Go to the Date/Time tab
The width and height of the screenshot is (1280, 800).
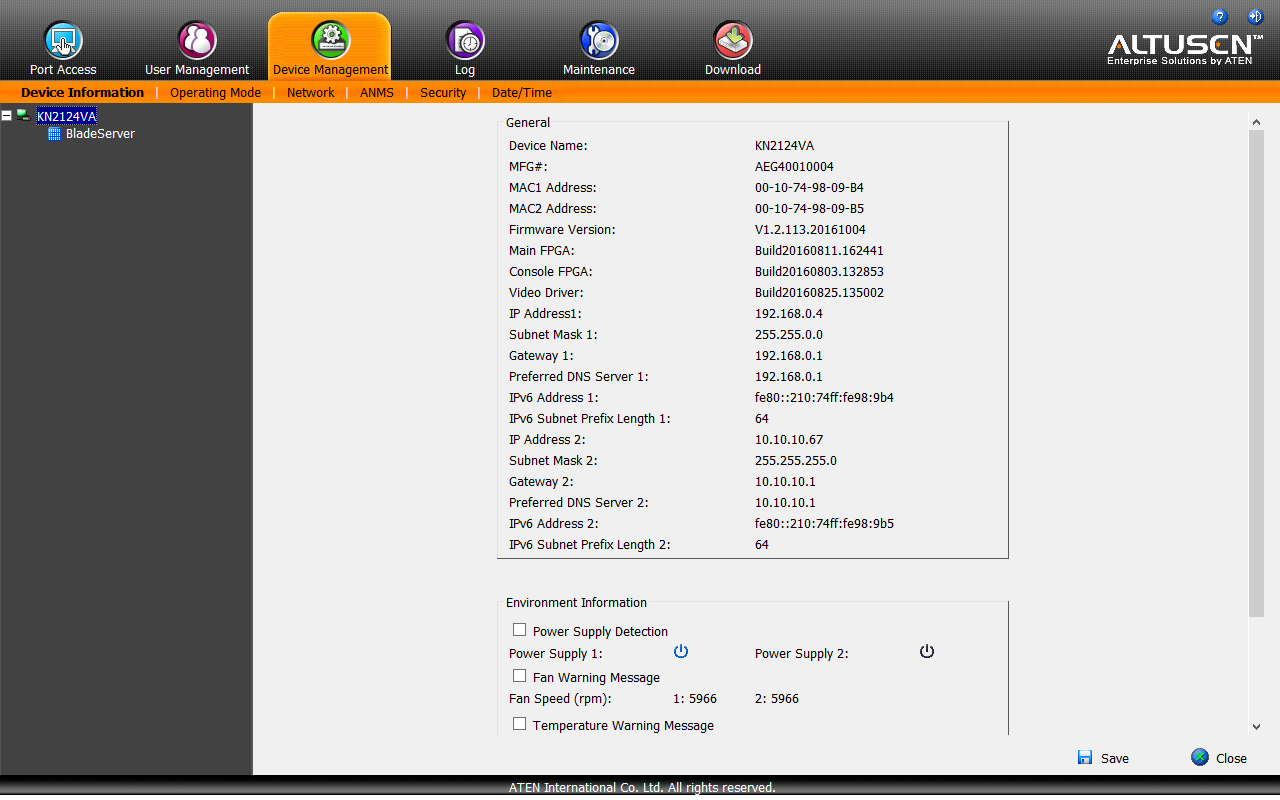point(522,93)
